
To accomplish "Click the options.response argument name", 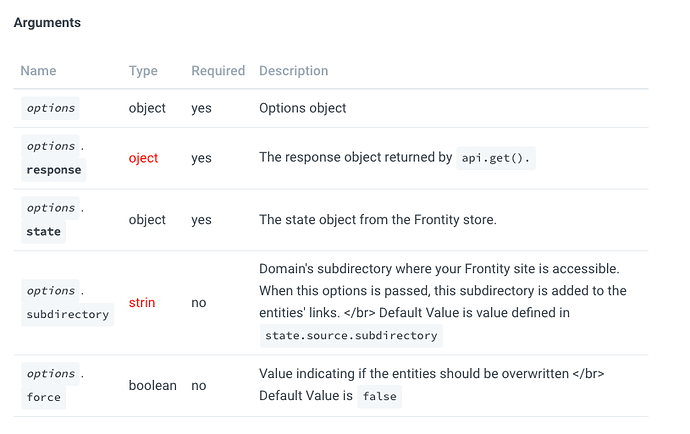I will 54,158.
